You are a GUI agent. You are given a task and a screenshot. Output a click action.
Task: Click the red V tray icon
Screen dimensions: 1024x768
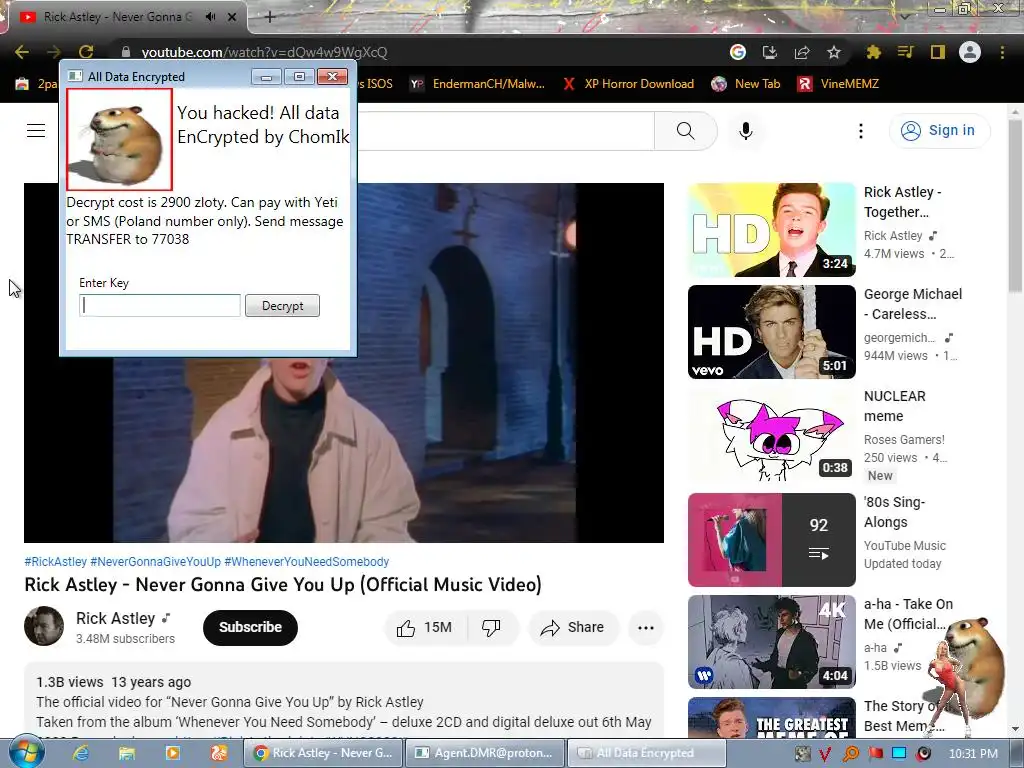825,754
